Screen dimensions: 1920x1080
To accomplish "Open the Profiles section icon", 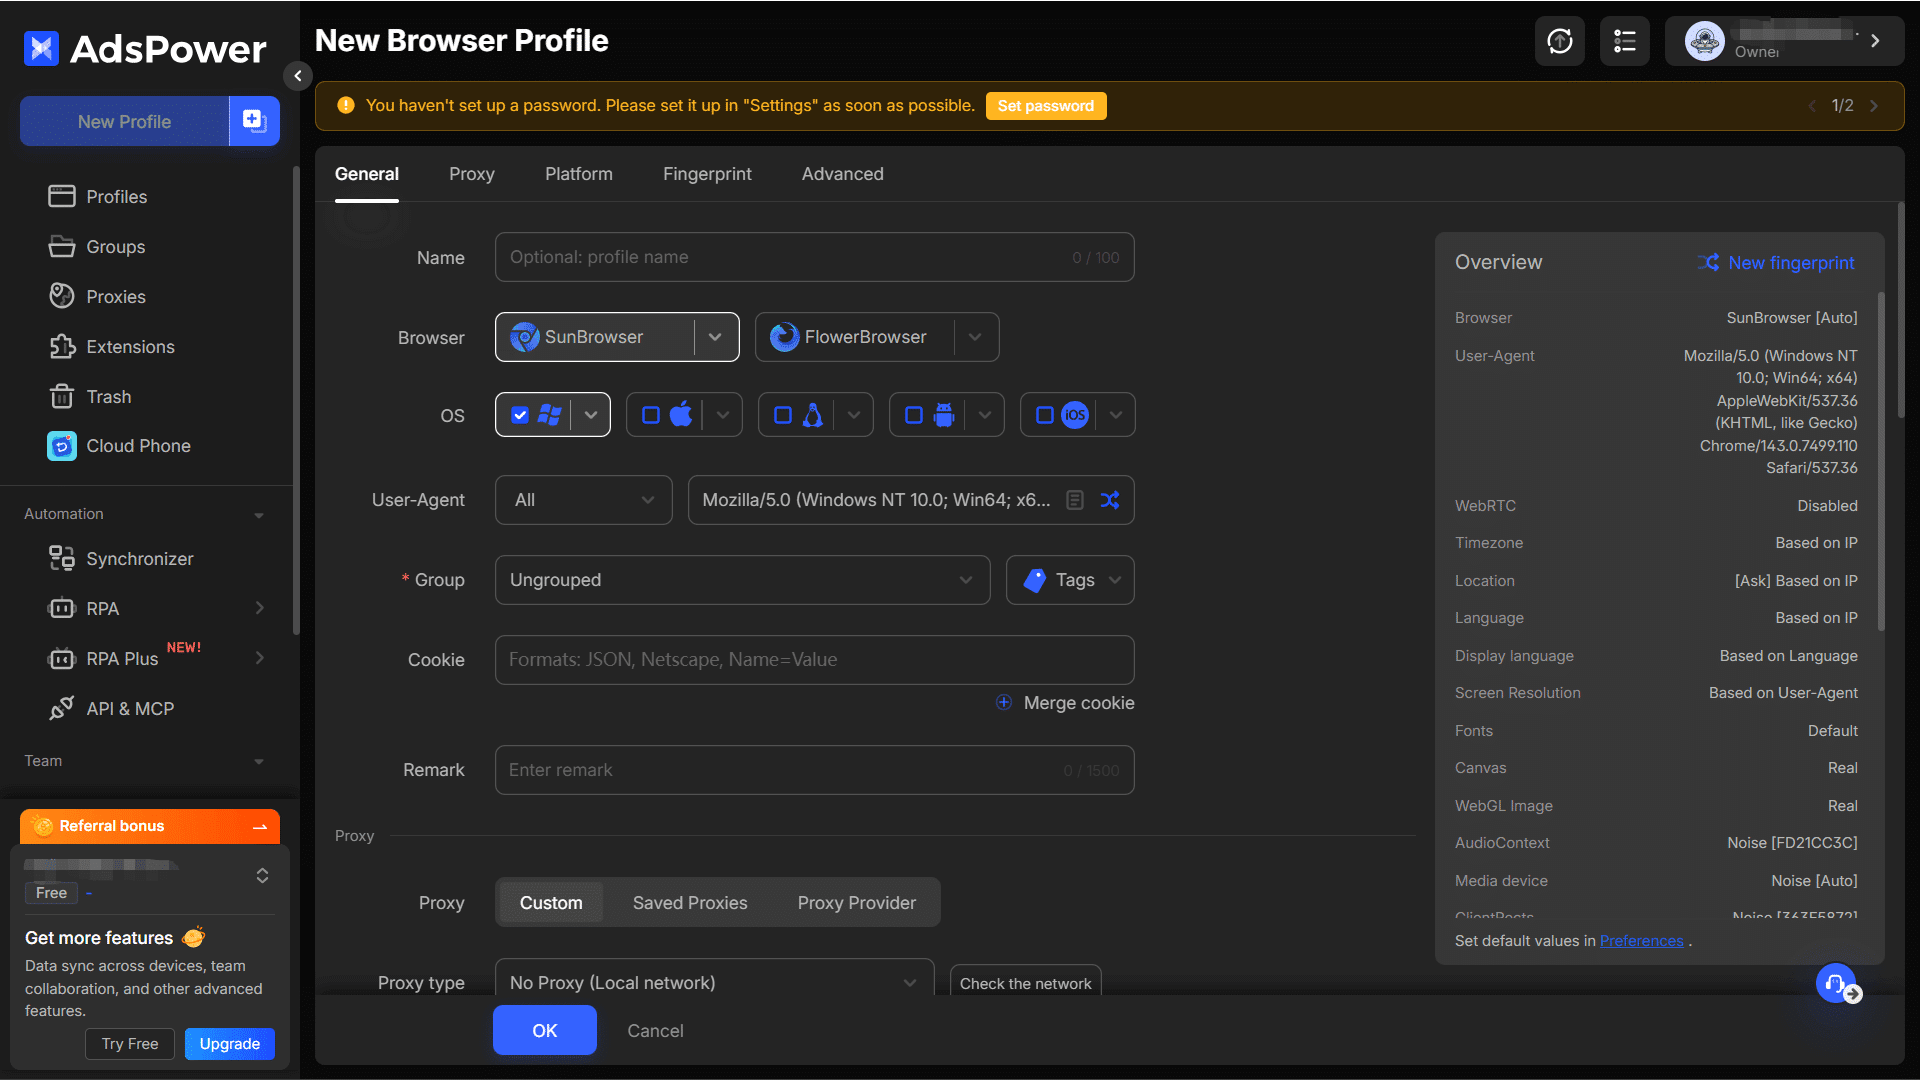I will [62, 196].
